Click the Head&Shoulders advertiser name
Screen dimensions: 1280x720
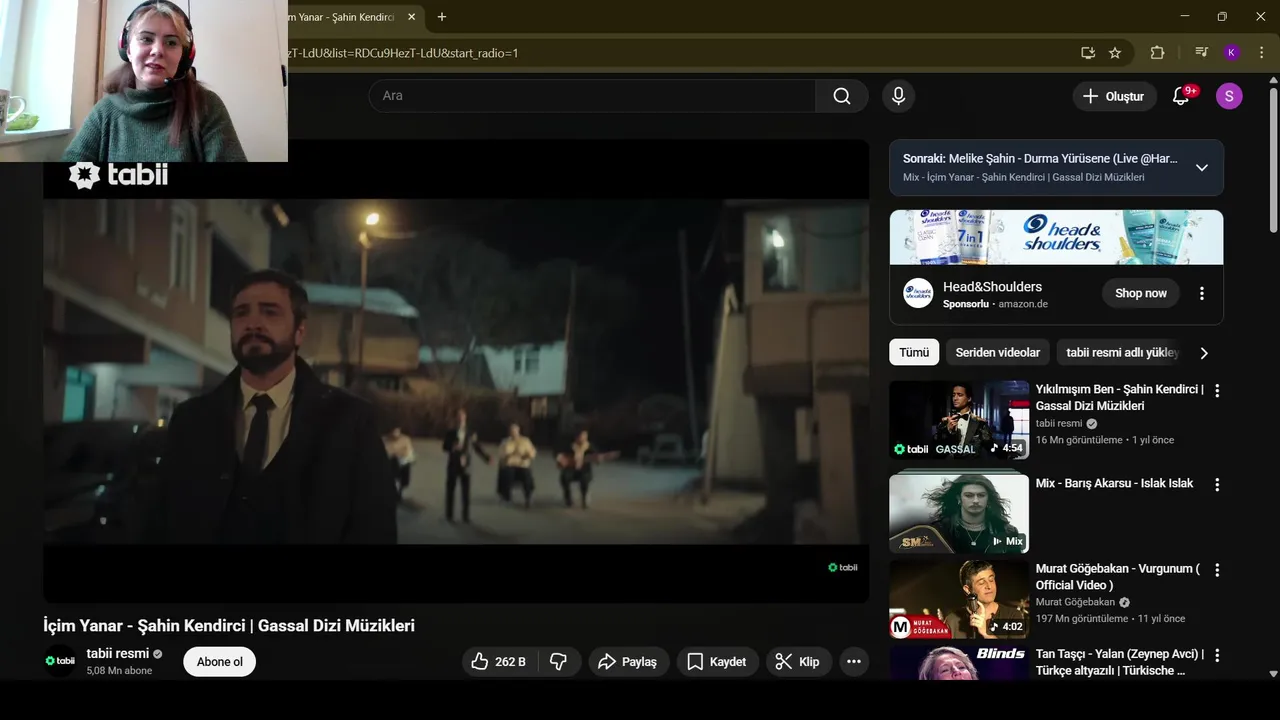(x=992, y=286)
